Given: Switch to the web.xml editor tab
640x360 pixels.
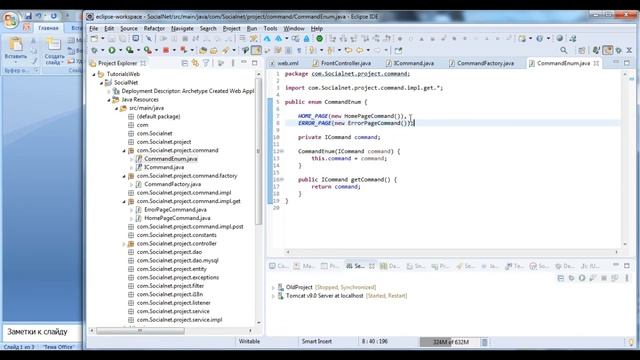Looking at the screenshot, I should pos(284,63).
